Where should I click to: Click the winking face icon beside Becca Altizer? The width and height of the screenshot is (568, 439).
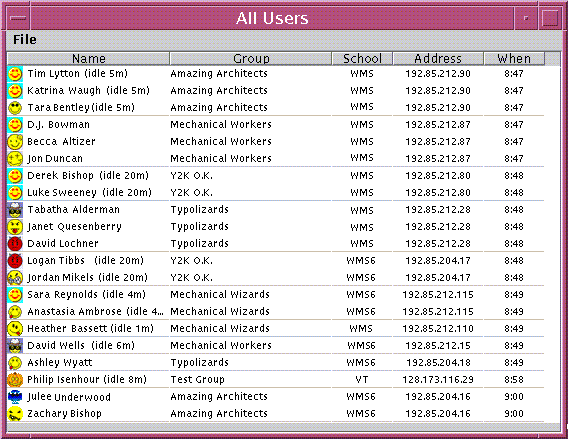click(x=15, y=142)
